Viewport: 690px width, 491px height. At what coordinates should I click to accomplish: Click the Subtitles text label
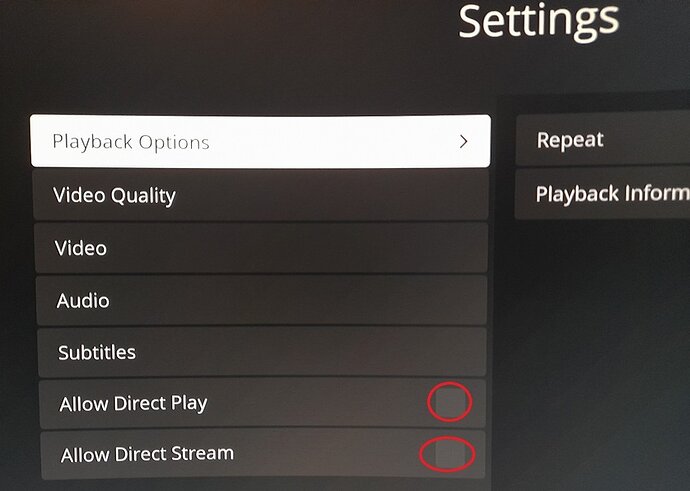coord(97,352)
